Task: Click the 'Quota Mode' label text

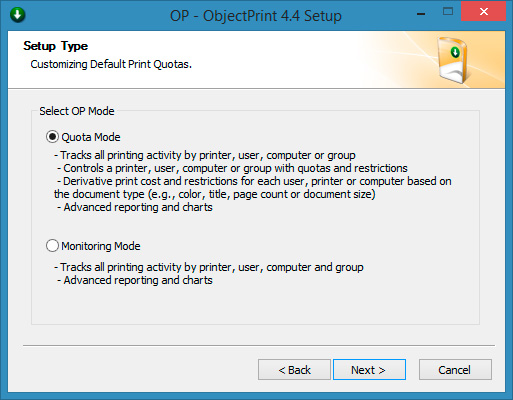Action: 91,137
